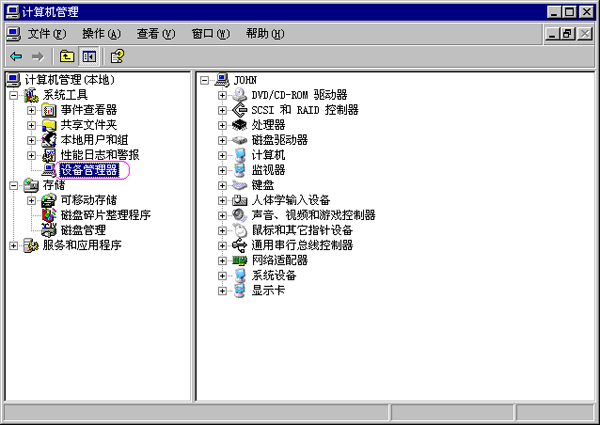
Task: Collapse the 存储 node
Action: [13, 186]
